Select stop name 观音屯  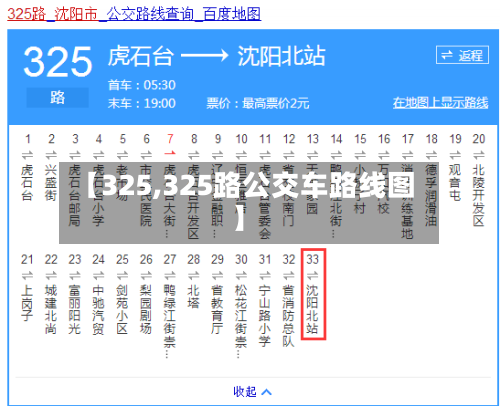click(x=455, y=183)
